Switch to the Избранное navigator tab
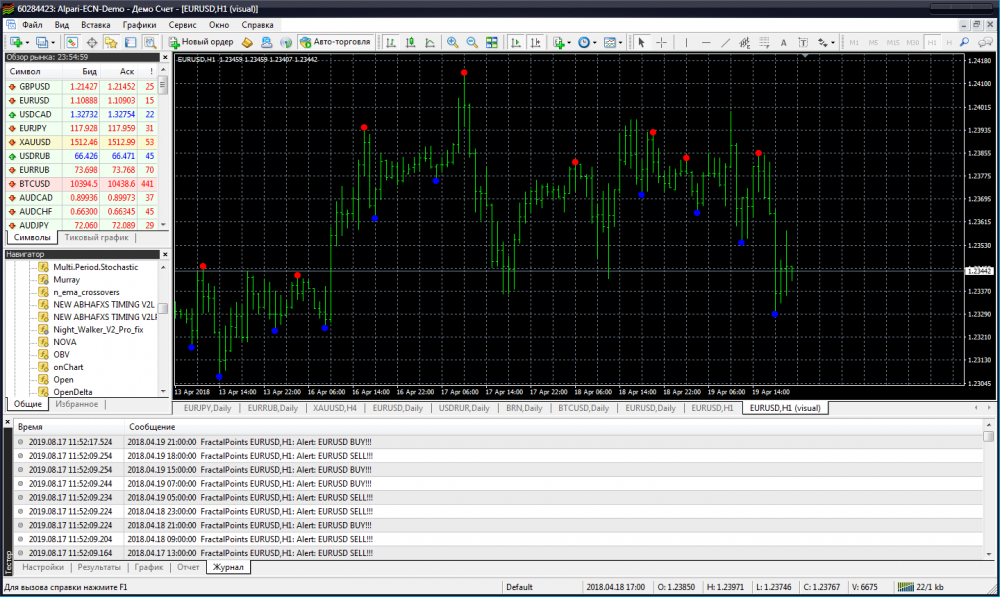Screen dimensions: 1000x597 point(77,404)
